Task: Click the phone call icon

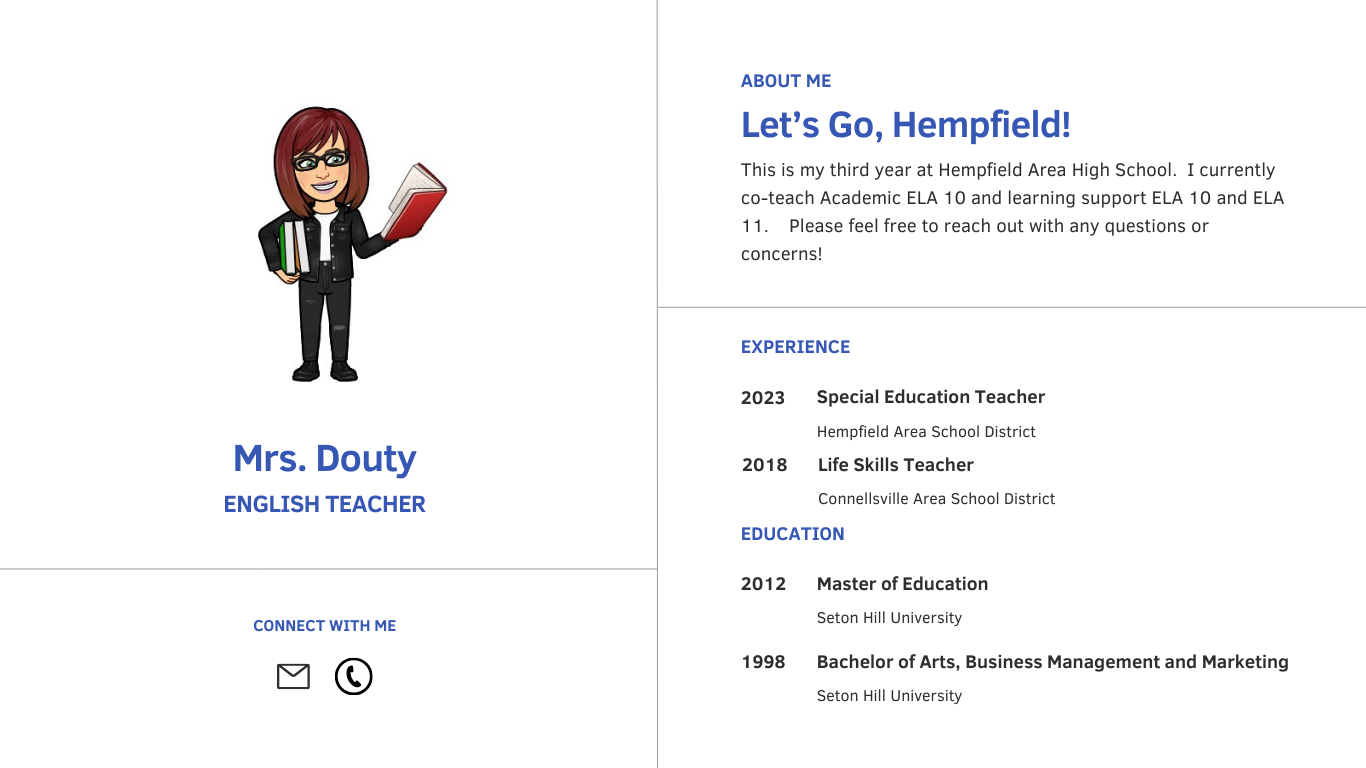Action: pyautogui.click(x=353, y=677)
